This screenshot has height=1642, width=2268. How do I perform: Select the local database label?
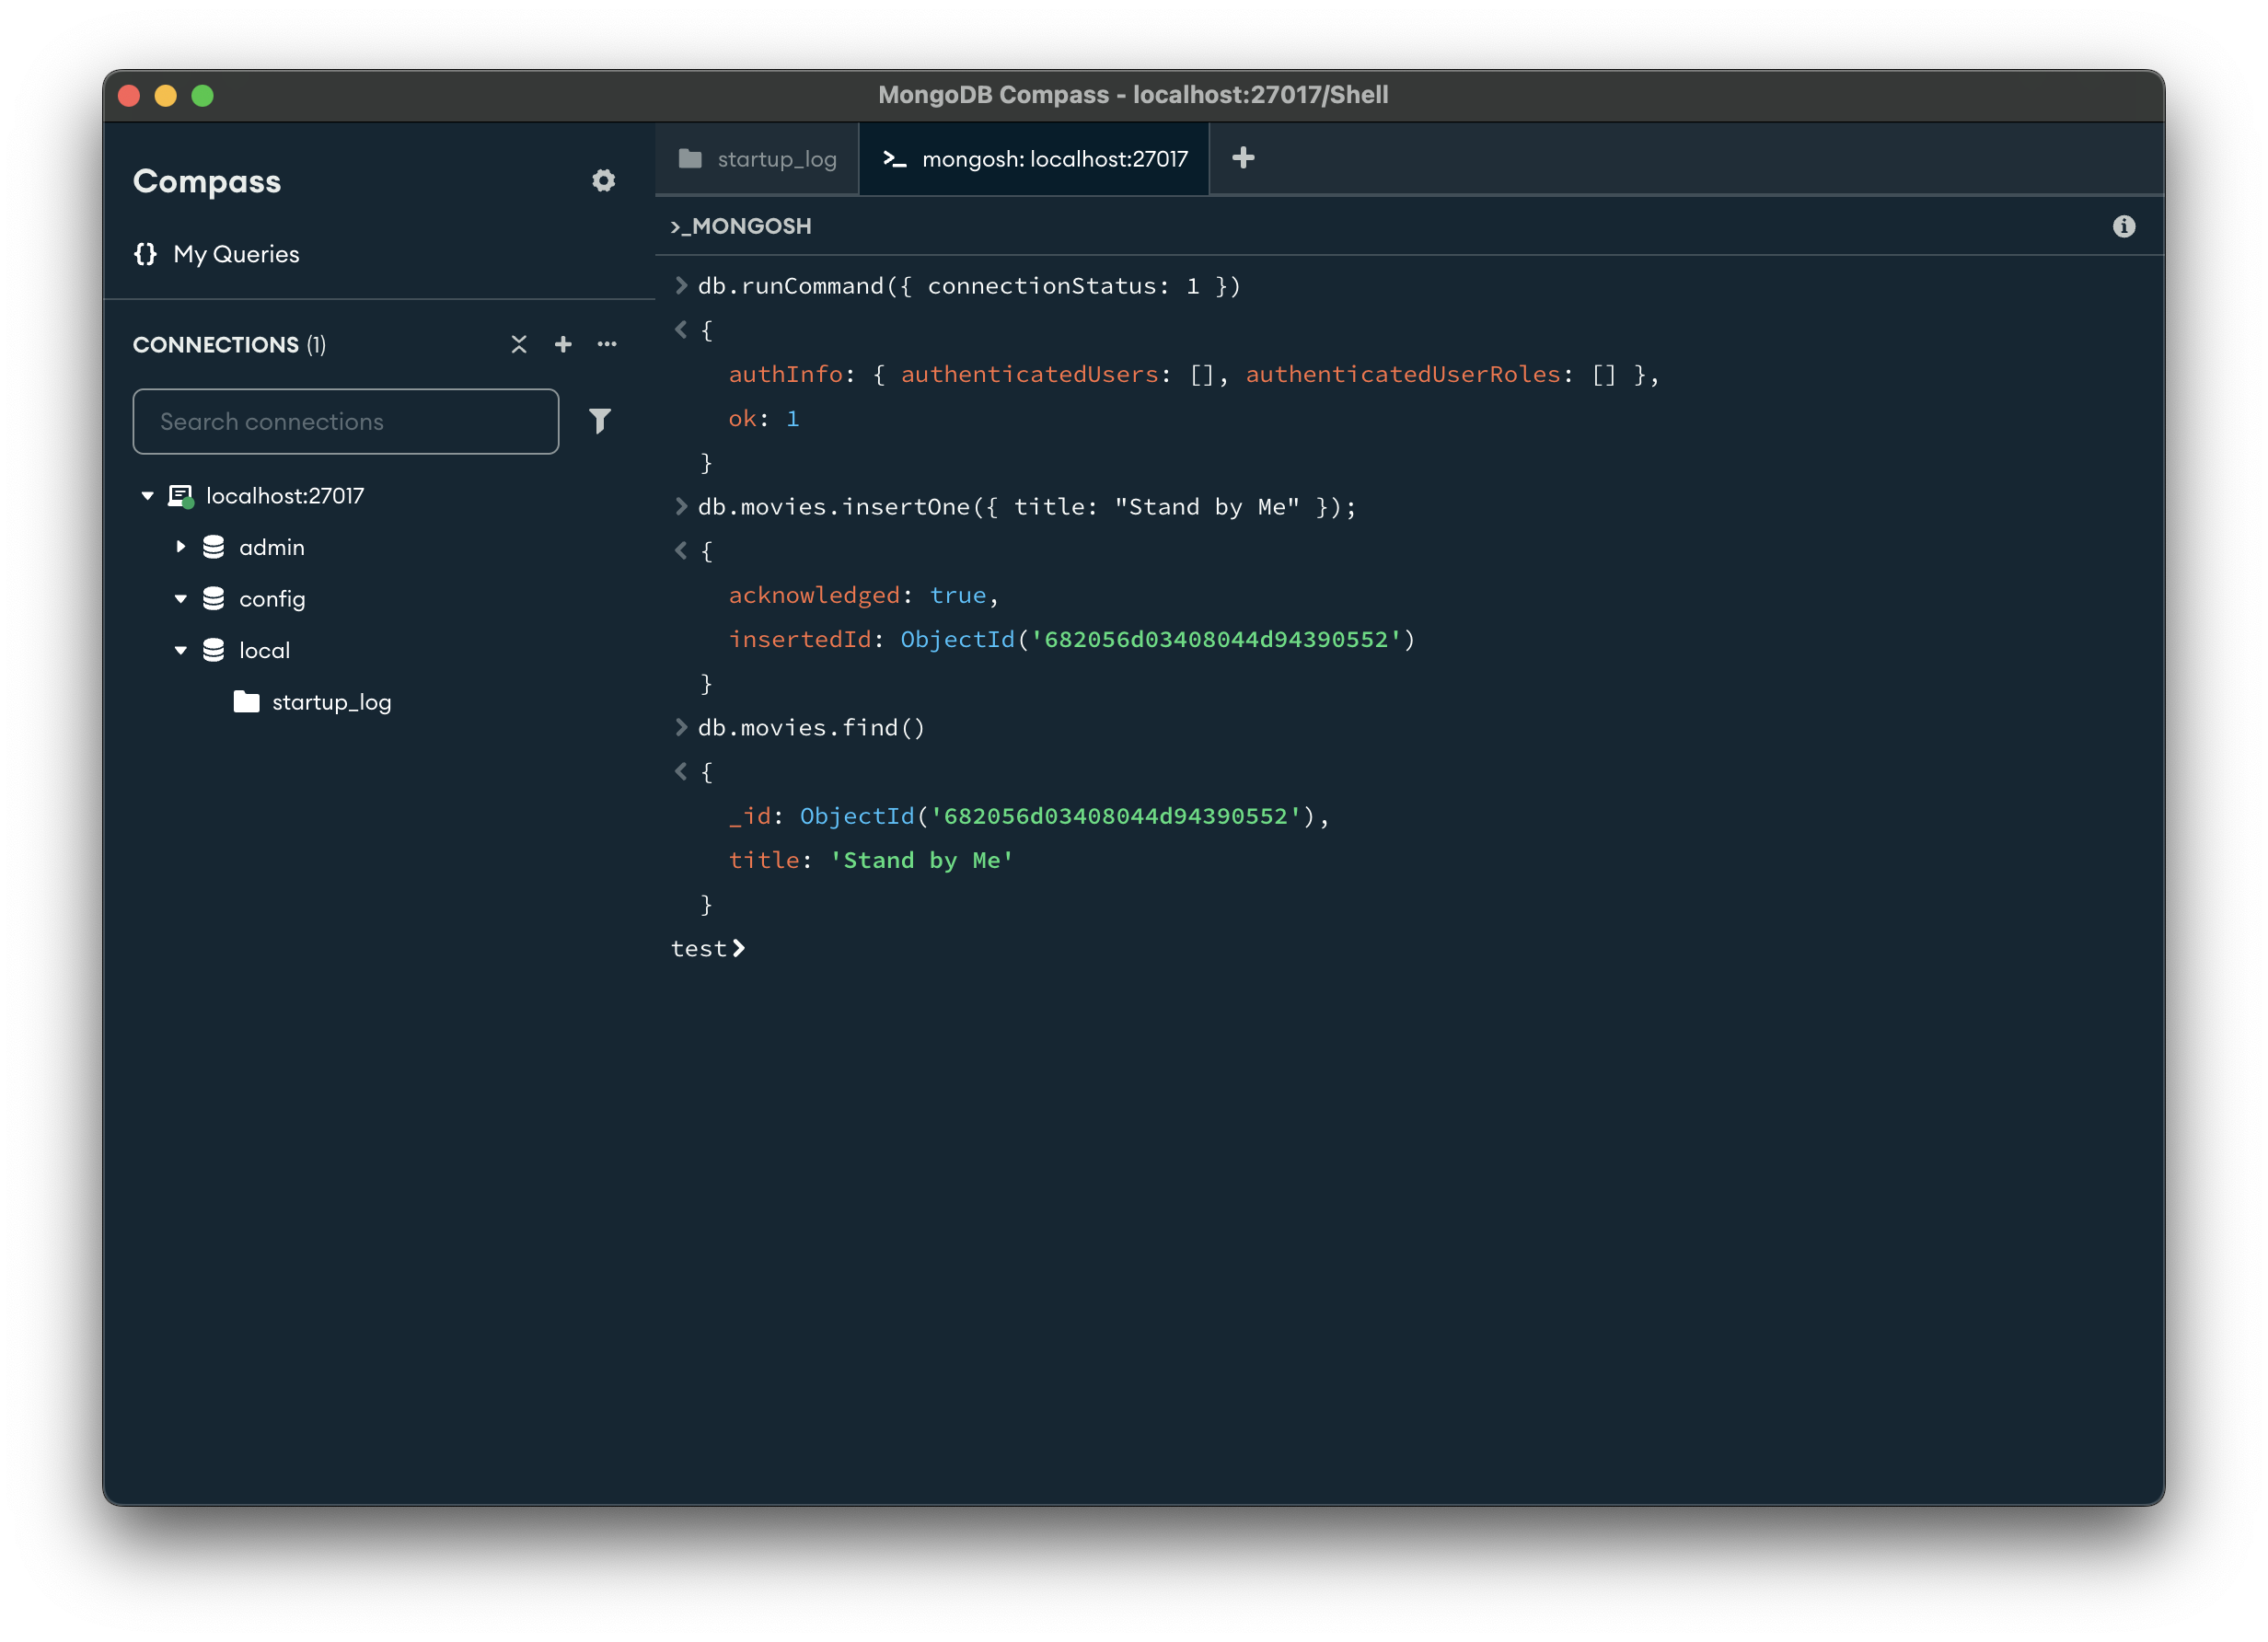[264, 650]
